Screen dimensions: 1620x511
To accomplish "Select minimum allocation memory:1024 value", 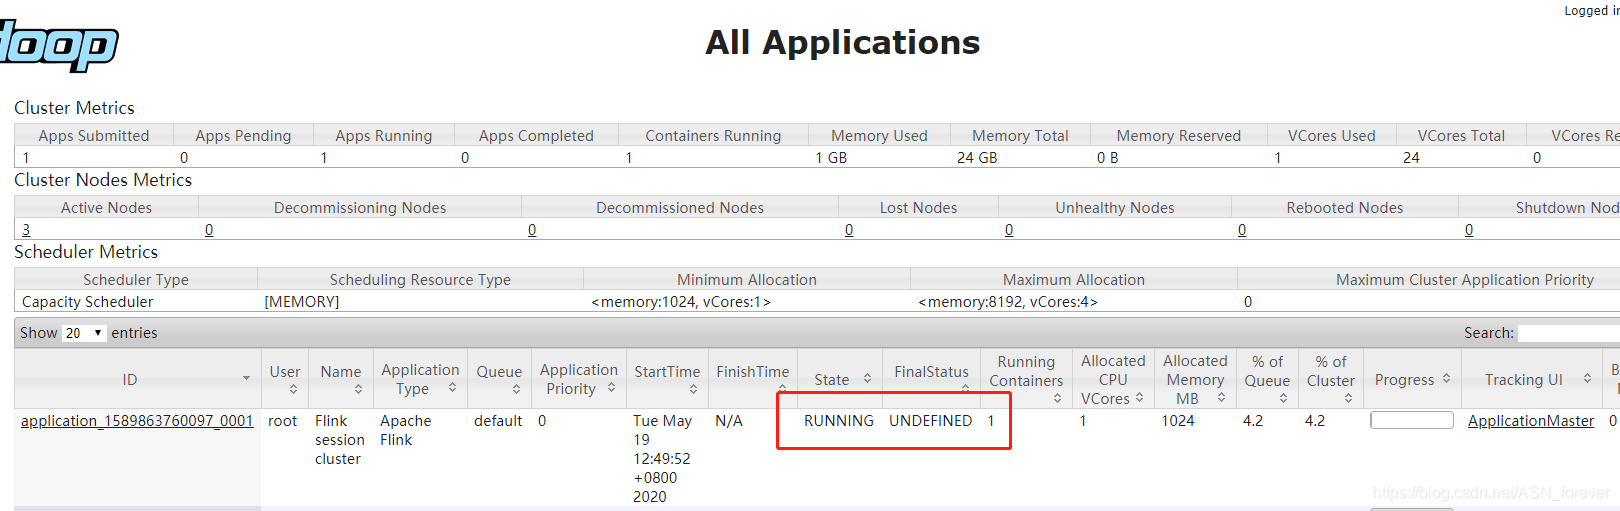I will click(681, 302).
